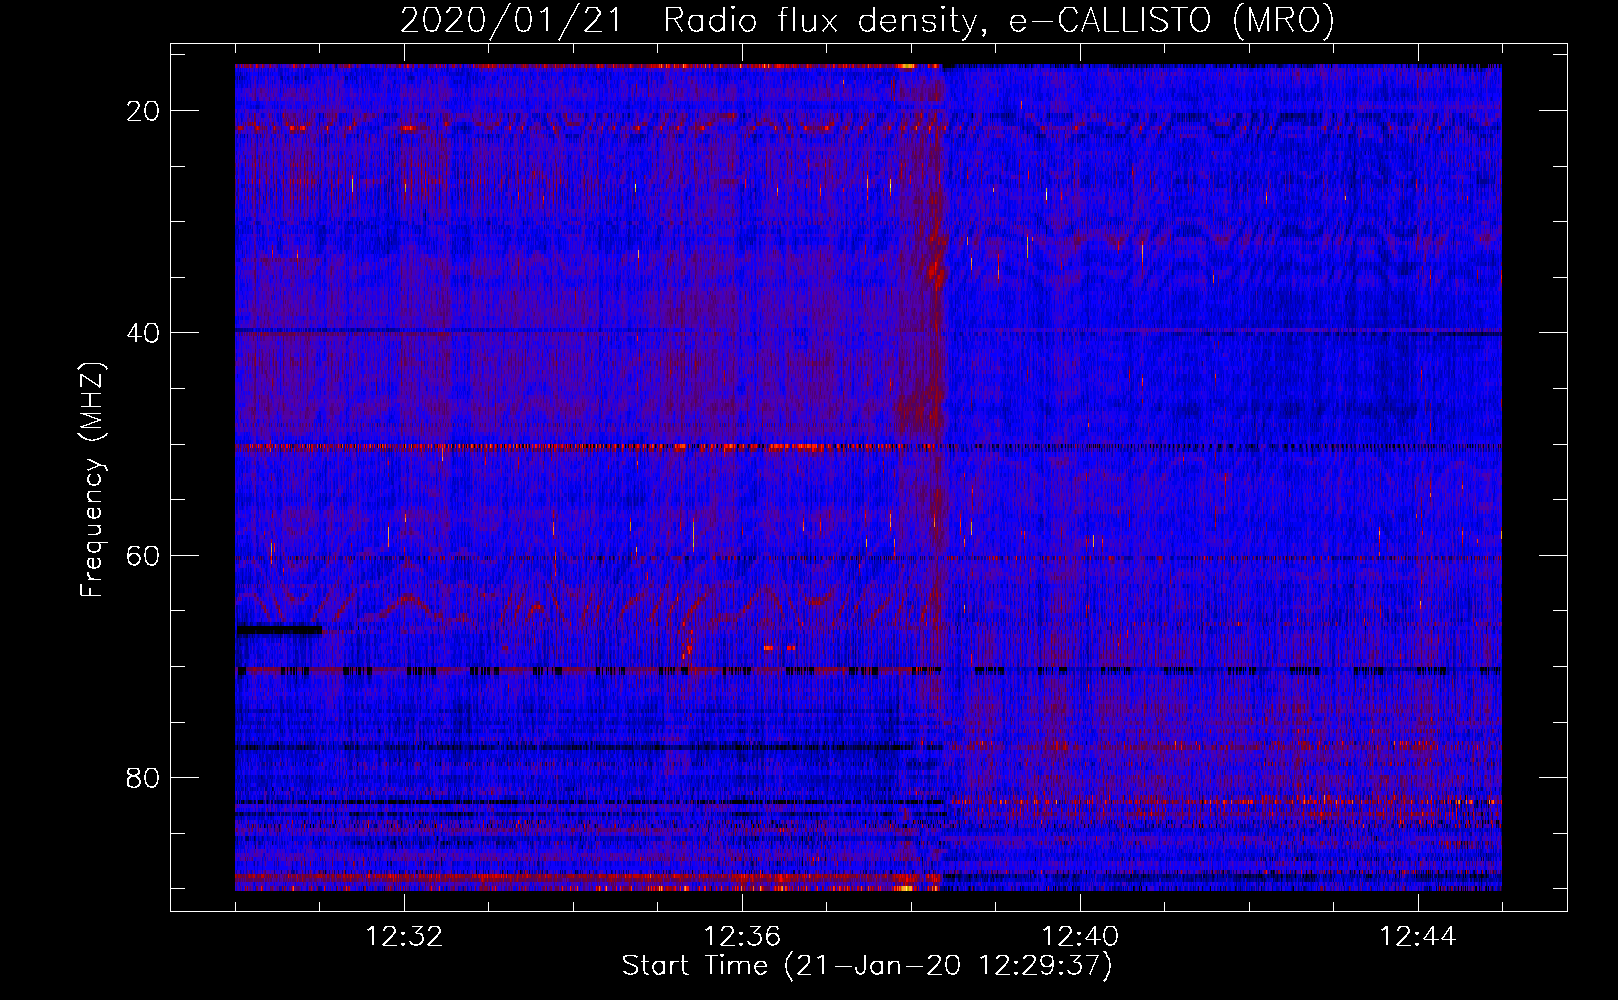Click the plot title '2020/01/21 Radio flux density'
The image size is (1618, 1000).
click(867, 20)
